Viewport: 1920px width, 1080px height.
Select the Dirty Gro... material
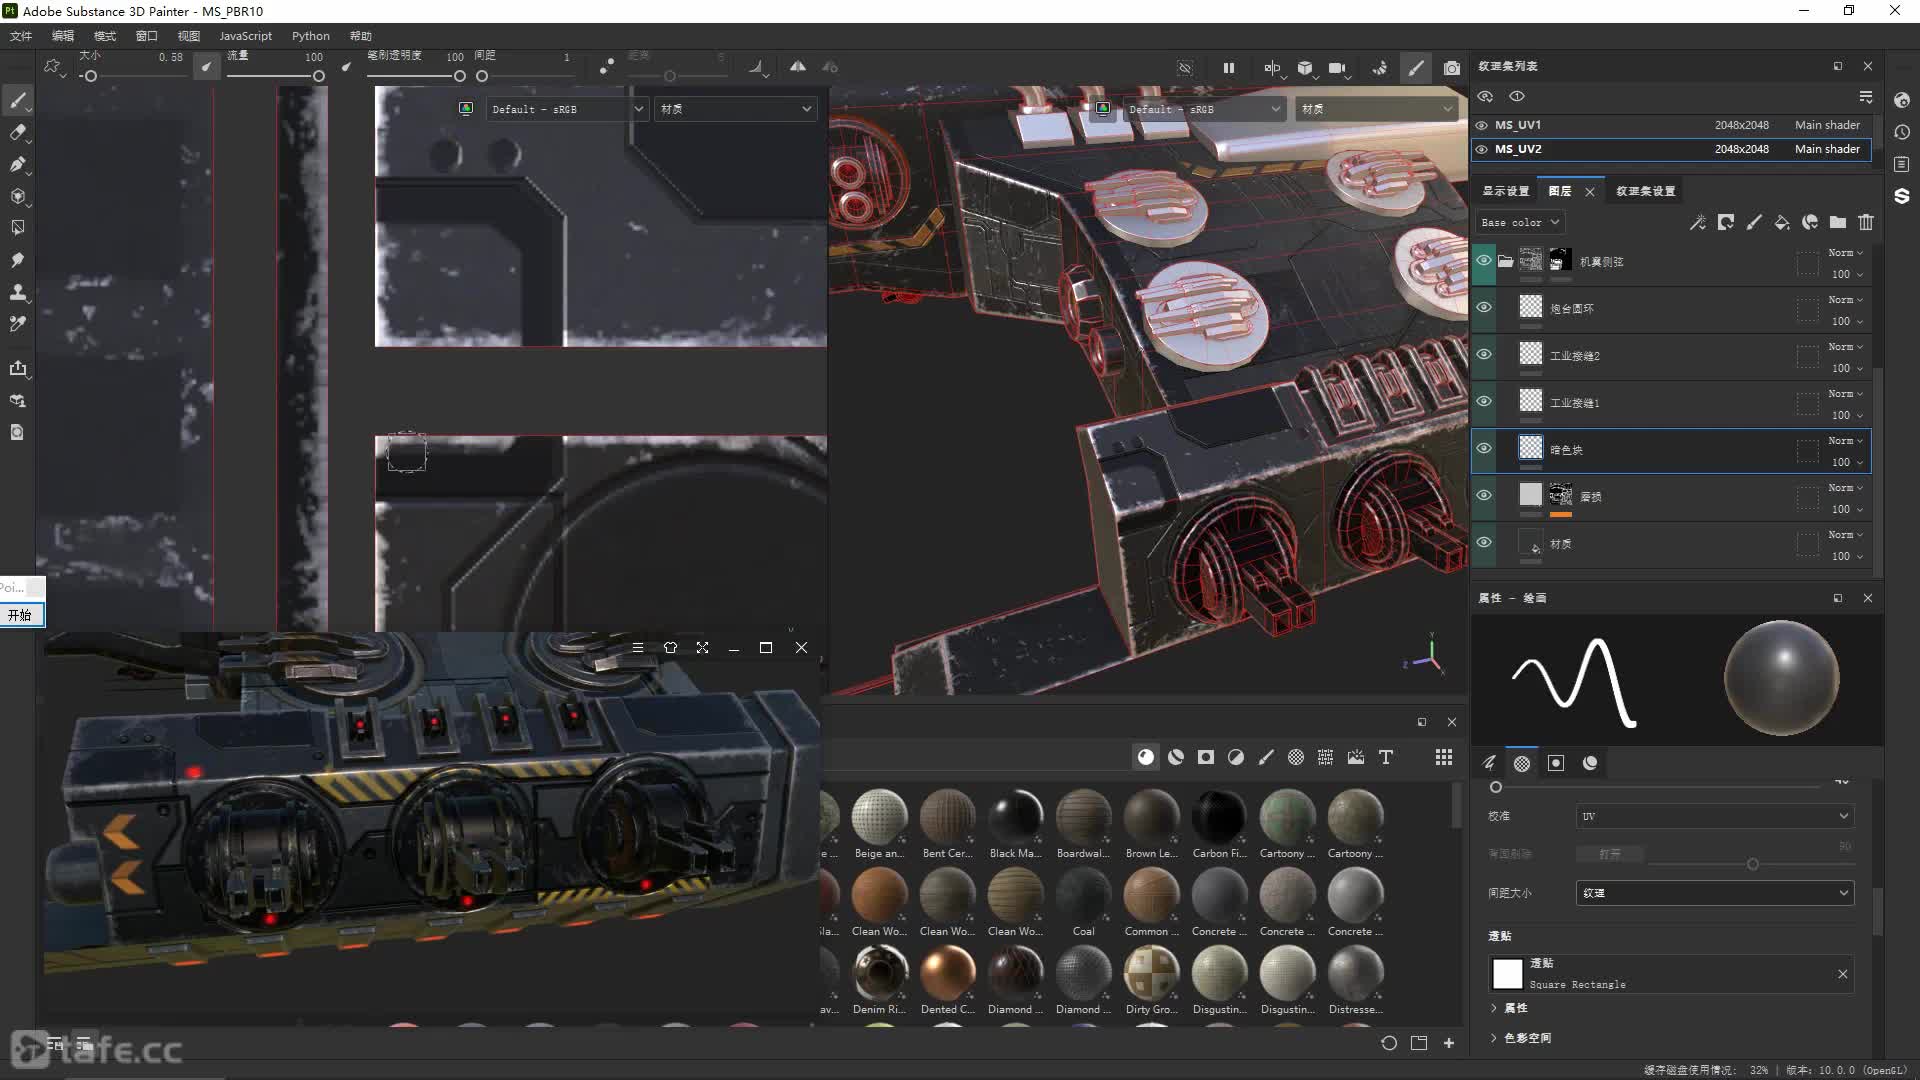[1151, 980]
